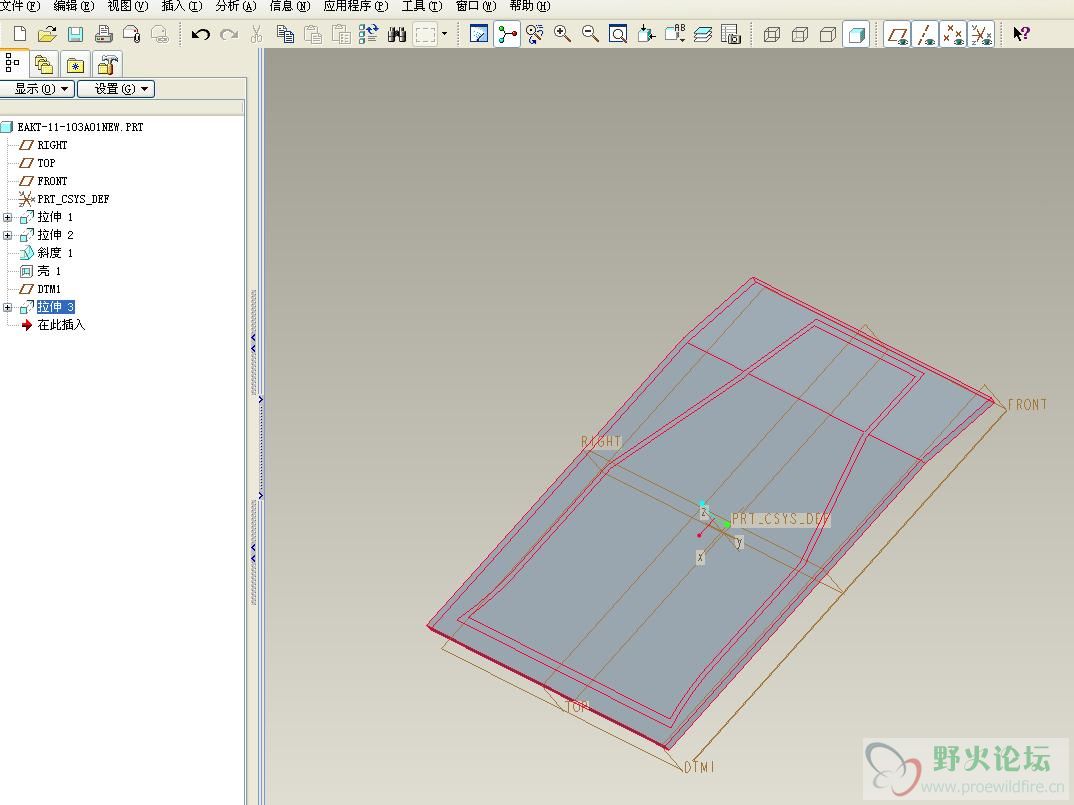Viewport: 1074px width, 805px height.
Task: Select the highlighted 拉伸 3 feature
Action: click(55, 307)
